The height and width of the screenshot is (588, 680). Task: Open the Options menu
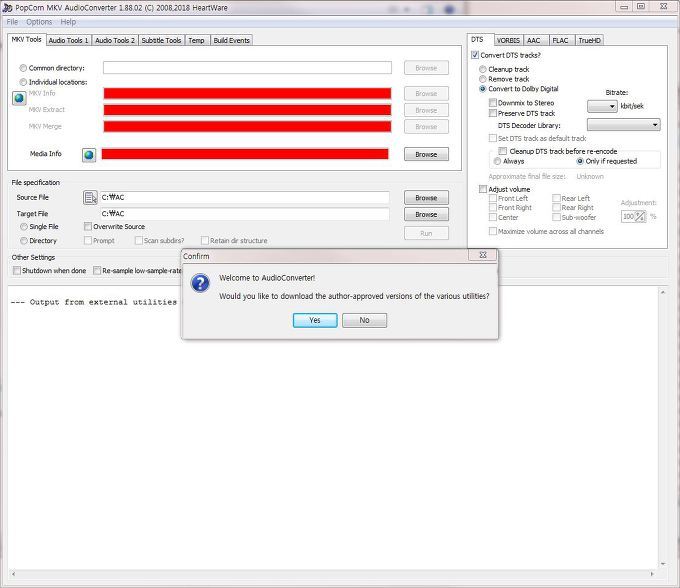coord(39,22)
